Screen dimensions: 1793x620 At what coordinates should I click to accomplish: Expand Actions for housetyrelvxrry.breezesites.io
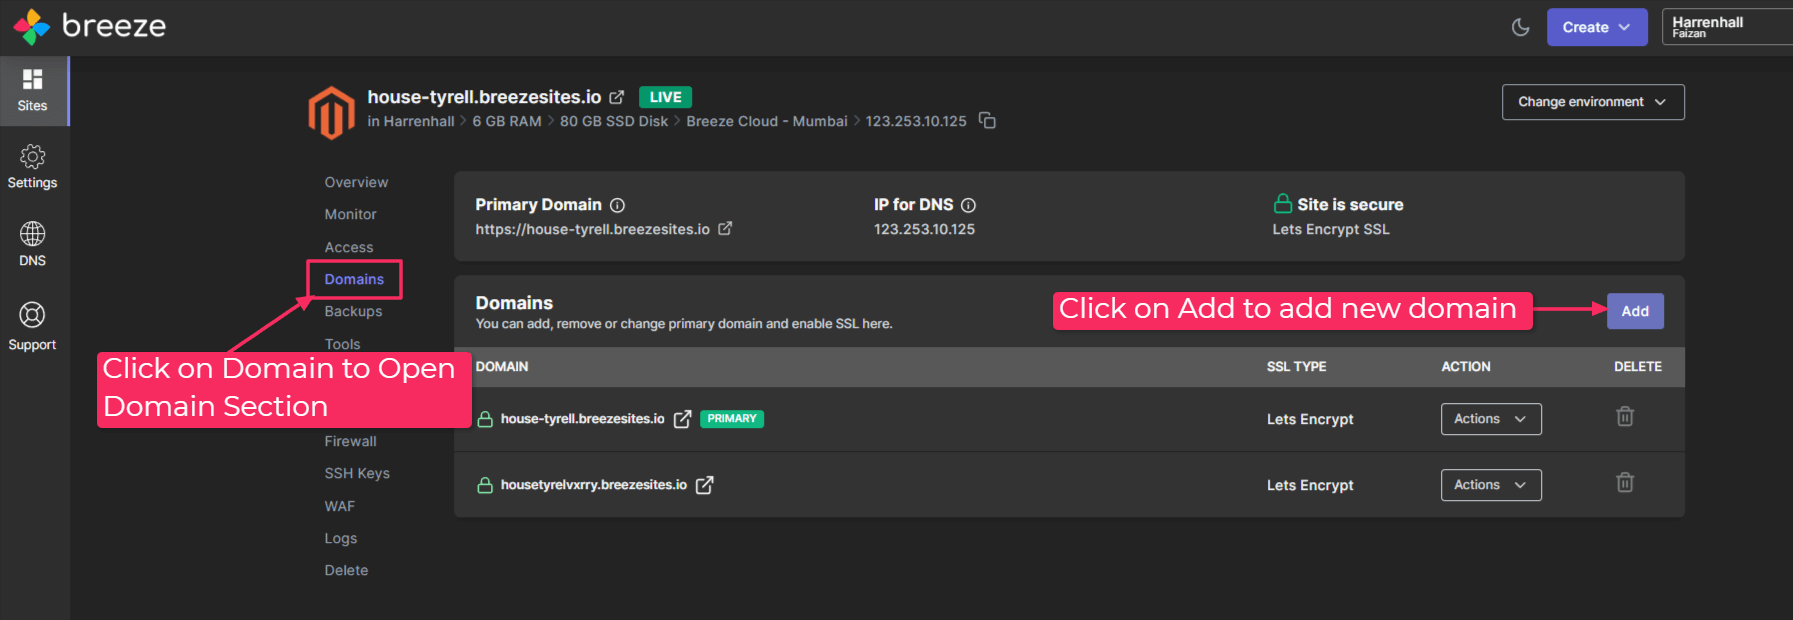click(1491, 485)
